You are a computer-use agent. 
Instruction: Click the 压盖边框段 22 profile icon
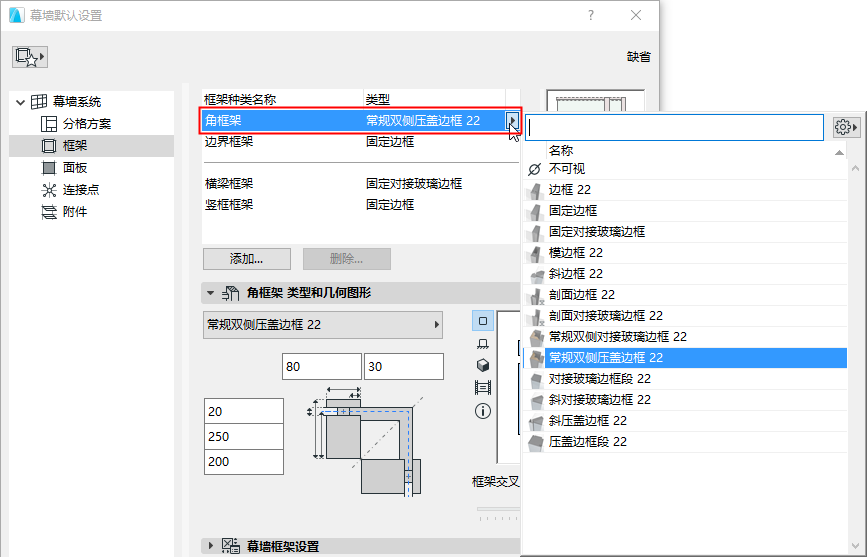tap(536, 443)
